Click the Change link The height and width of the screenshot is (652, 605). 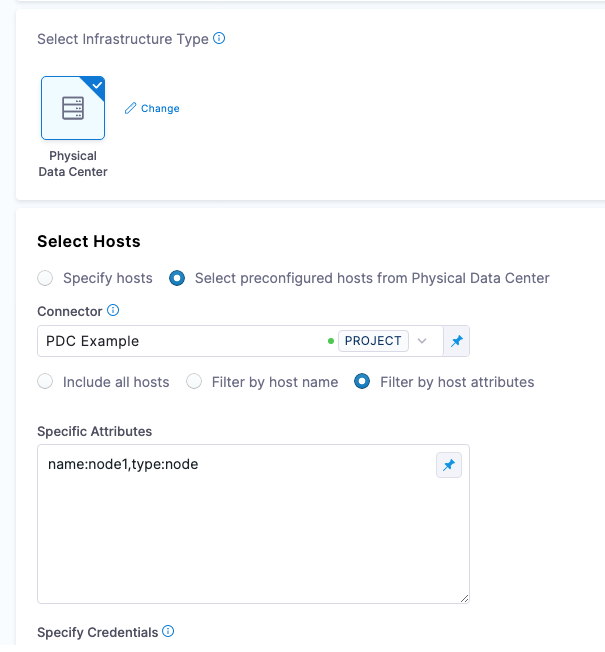160,108
